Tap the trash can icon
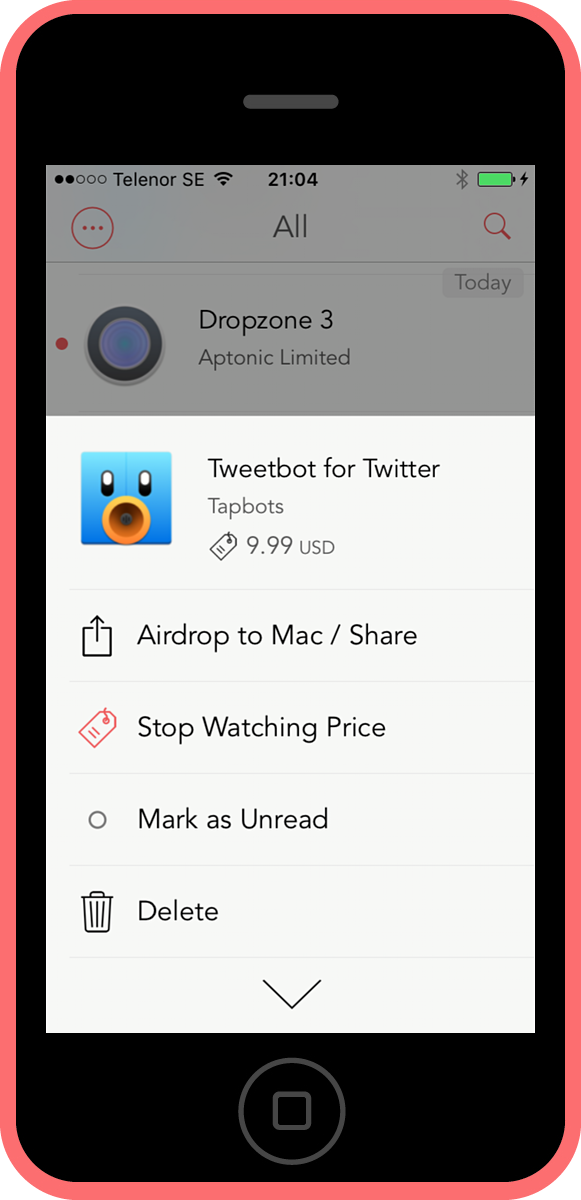The height and width of the screenshot is (1200, 581). click(x=97, y=911)
